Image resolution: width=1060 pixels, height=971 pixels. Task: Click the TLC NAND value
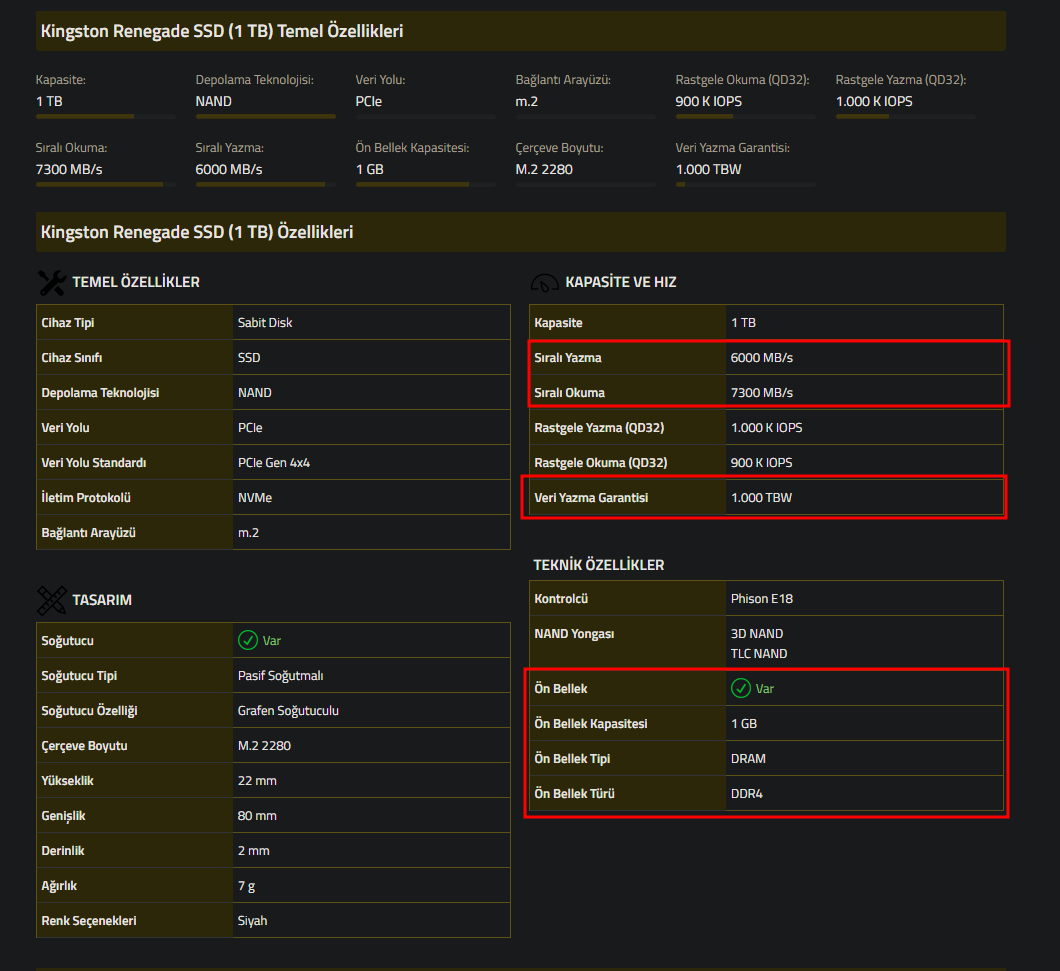(x=759, y=654)
